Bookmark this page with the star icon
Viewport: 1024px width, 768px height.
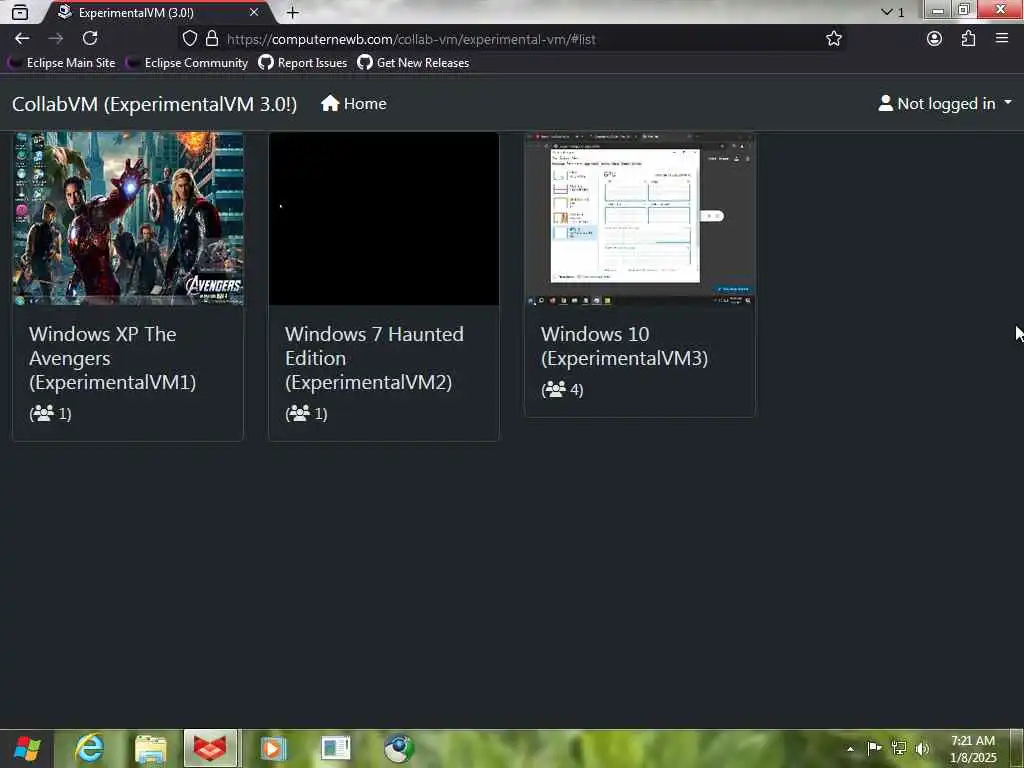(833, 39)
